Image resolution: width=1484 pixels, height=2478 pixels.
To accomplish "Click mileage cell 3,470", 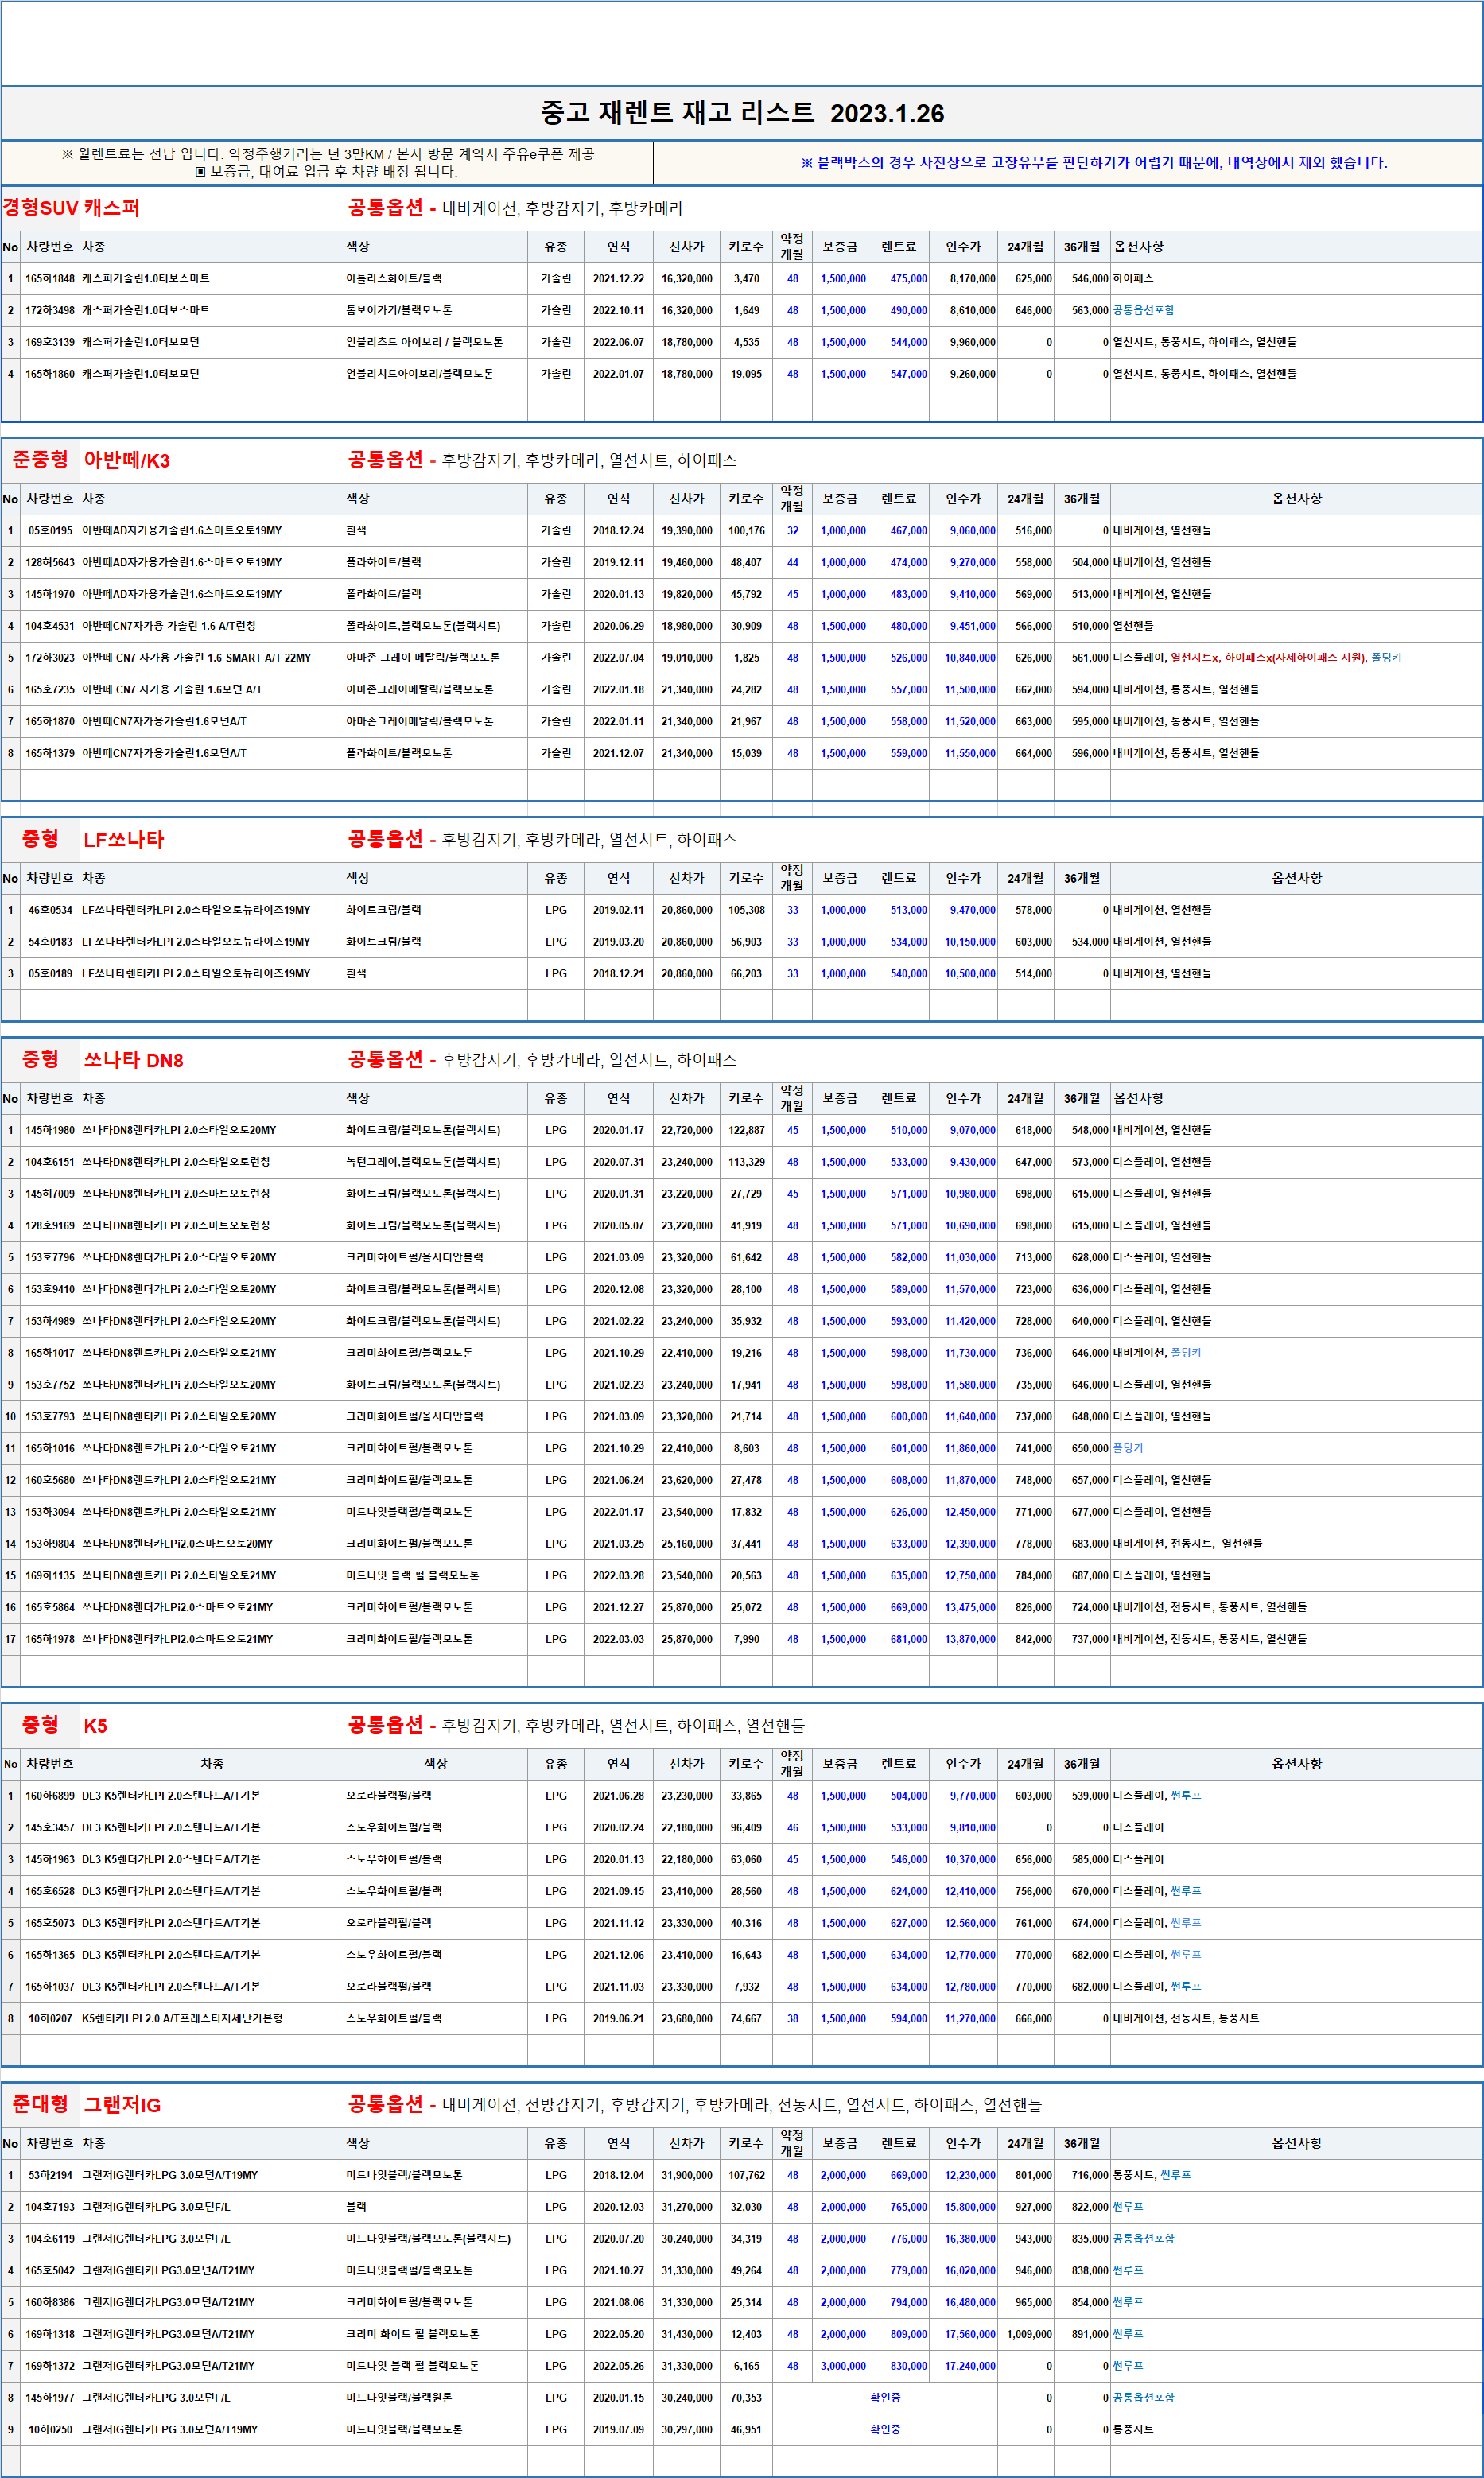I will [746, 279].
